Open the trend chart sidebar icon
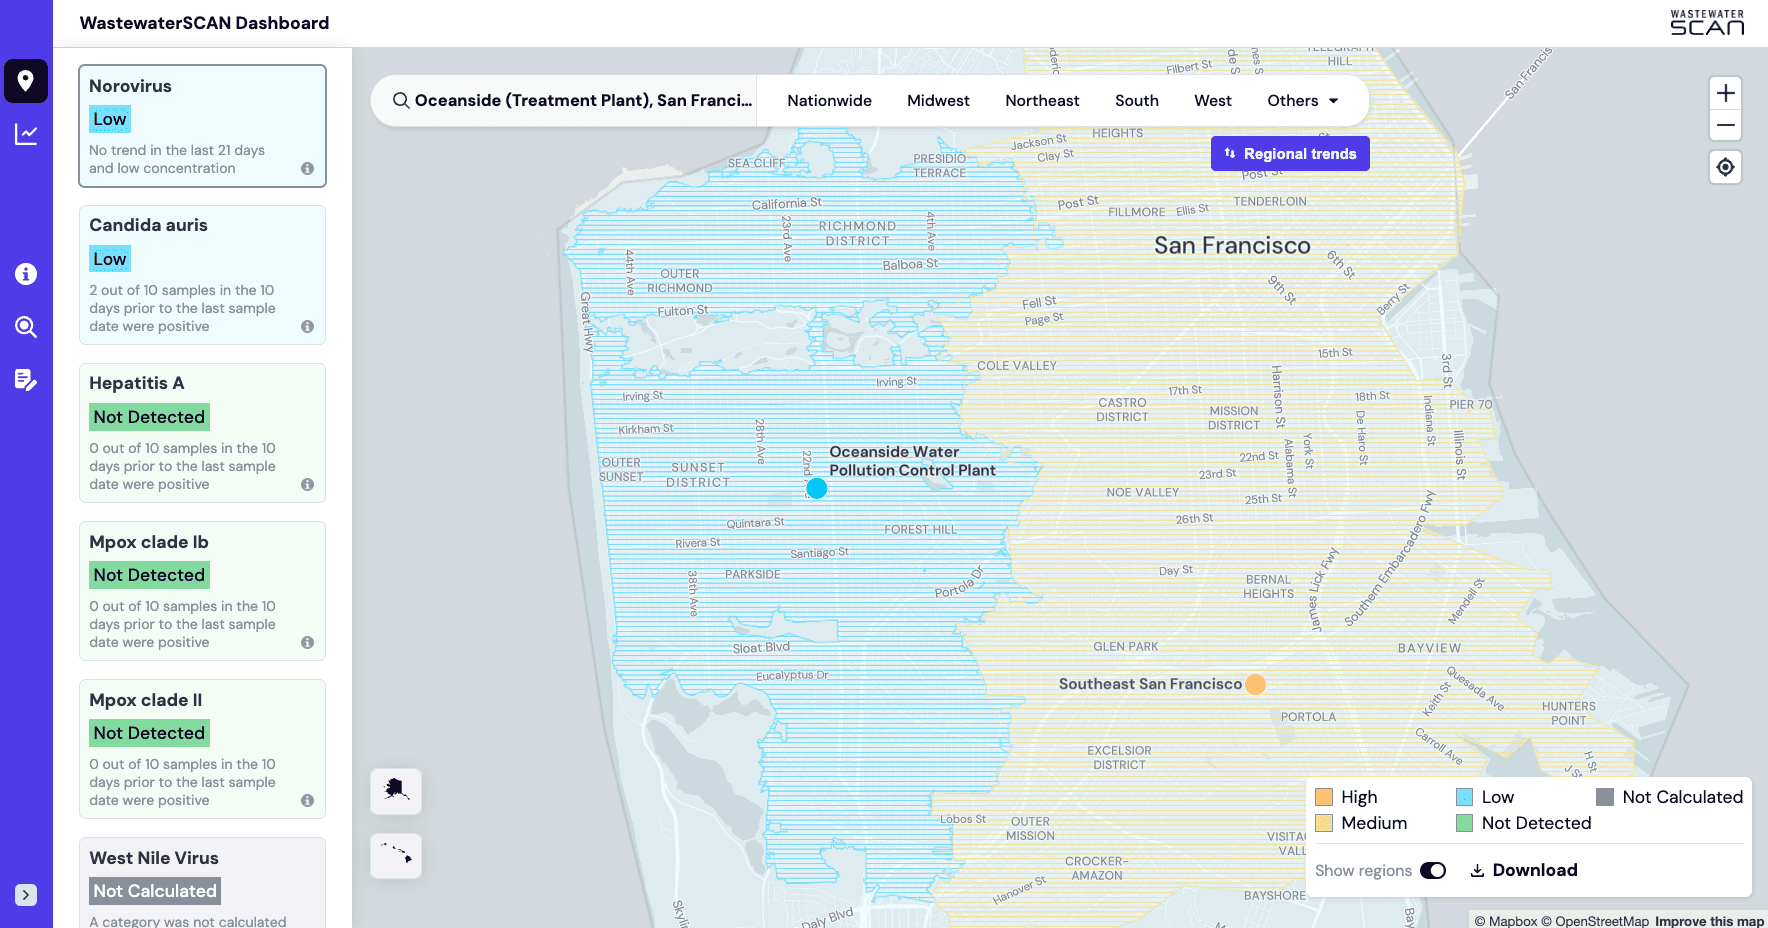The width and height of the screenshot is (1768, 928). [26, 134]
